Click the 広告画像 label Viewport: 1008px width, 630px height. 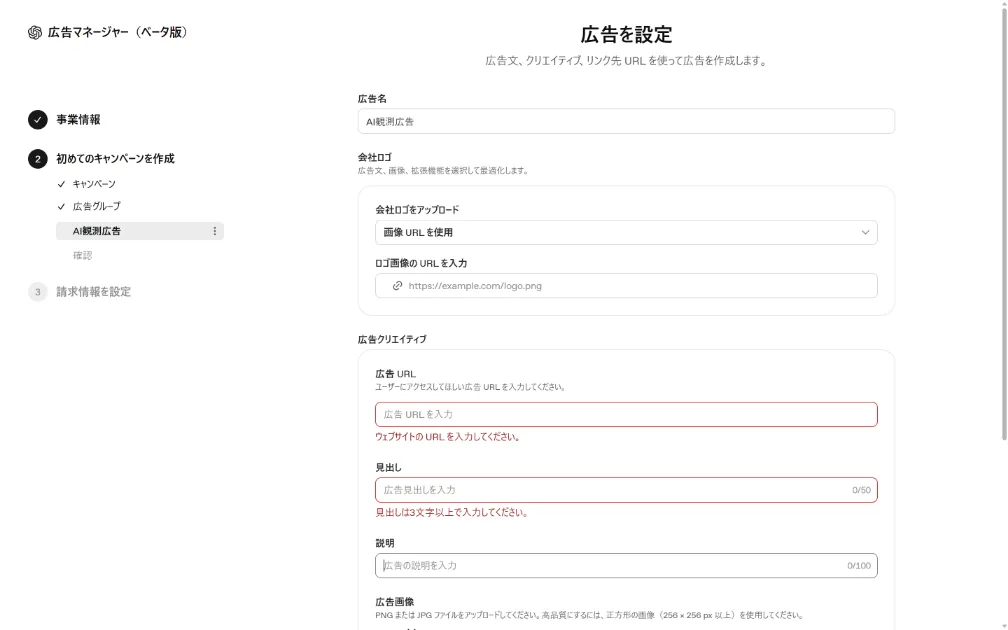click(395, 602)
